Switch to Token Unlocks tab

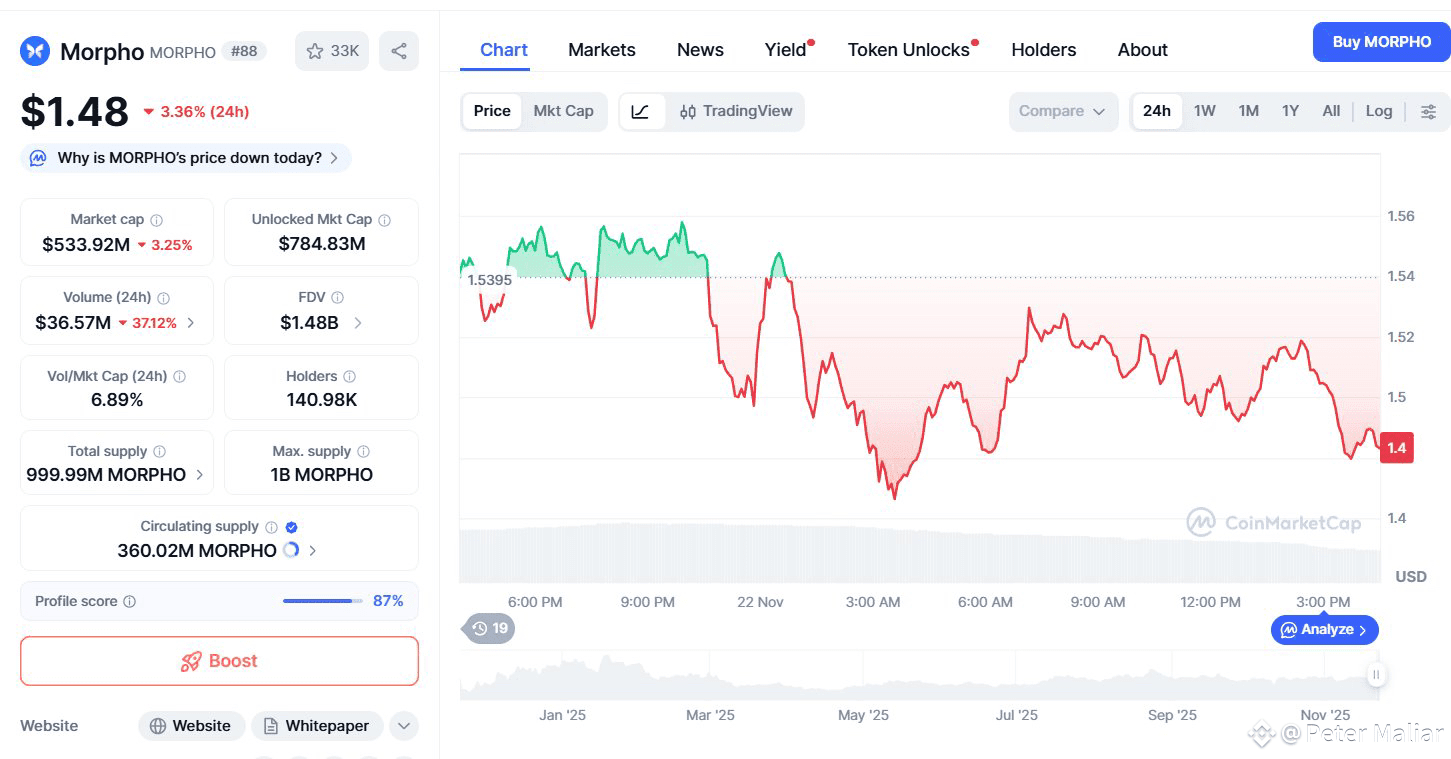coord(908,50)
